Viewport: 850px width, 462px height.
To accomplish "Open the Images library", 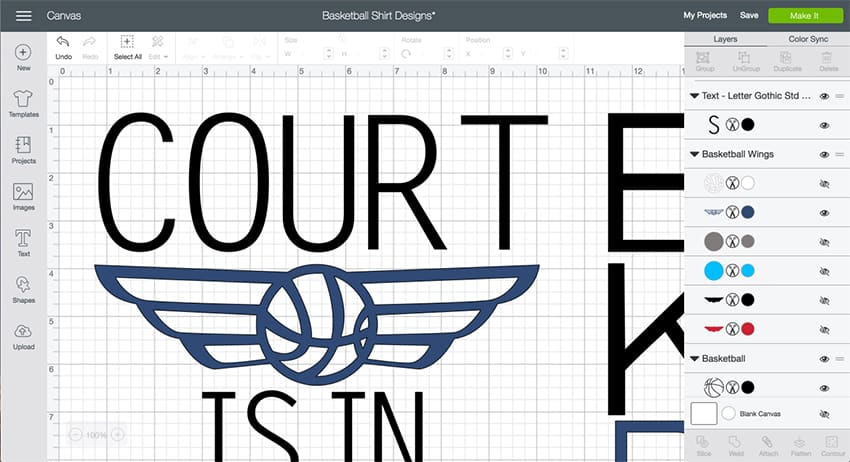I will point(23,196).
